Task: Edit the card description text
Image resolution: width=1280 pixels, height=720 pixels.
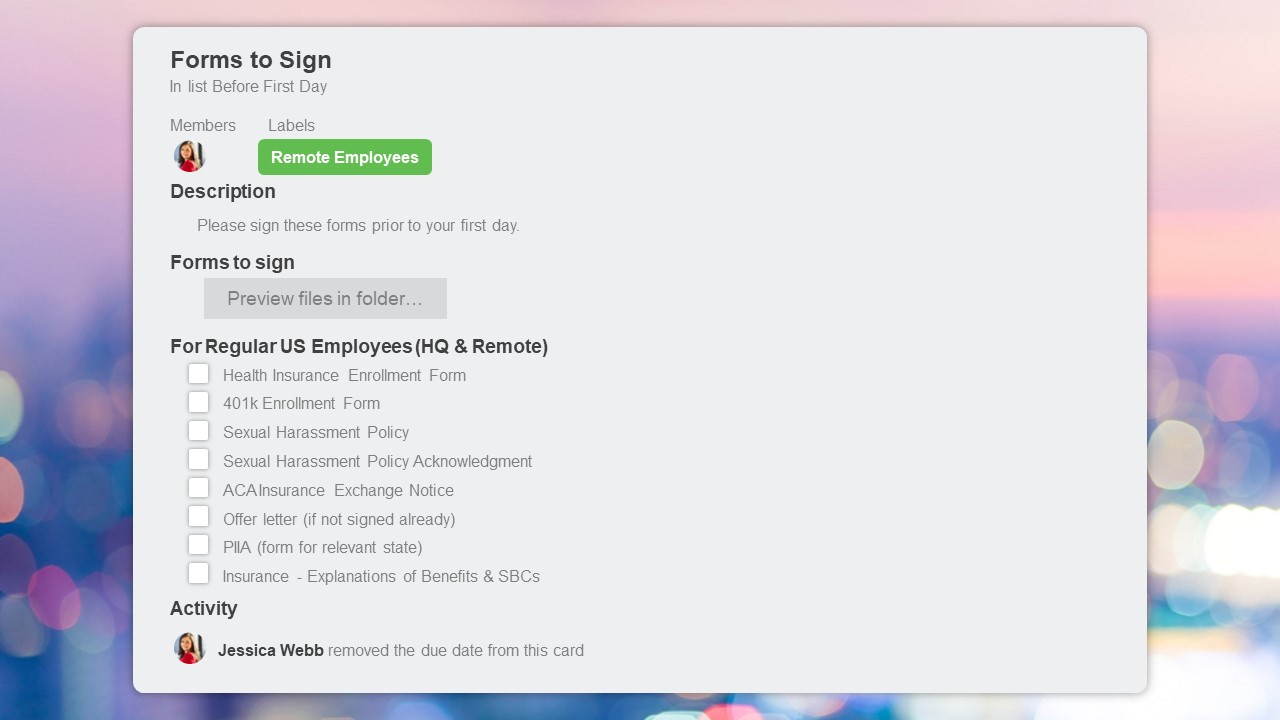Action: pyautogui.click(x=359, y=225)
